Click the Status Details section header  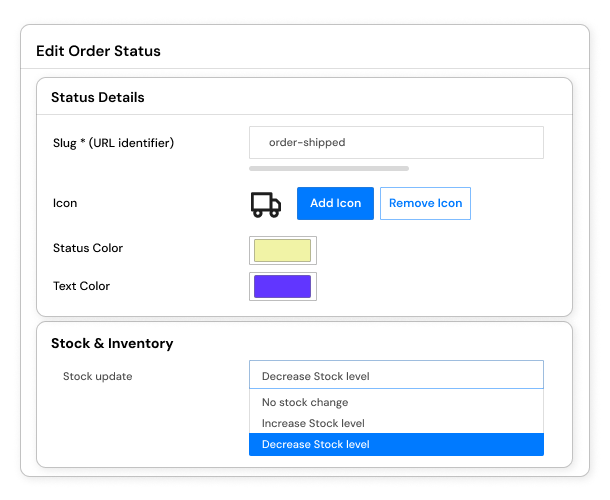[x=98, y=97]
